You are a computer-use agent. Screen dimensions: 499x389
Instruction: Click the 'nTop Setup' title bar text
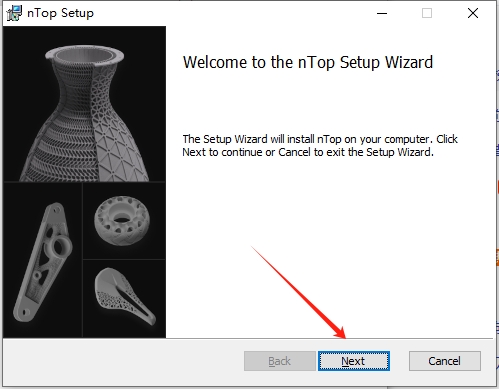(x=60, y=13)
